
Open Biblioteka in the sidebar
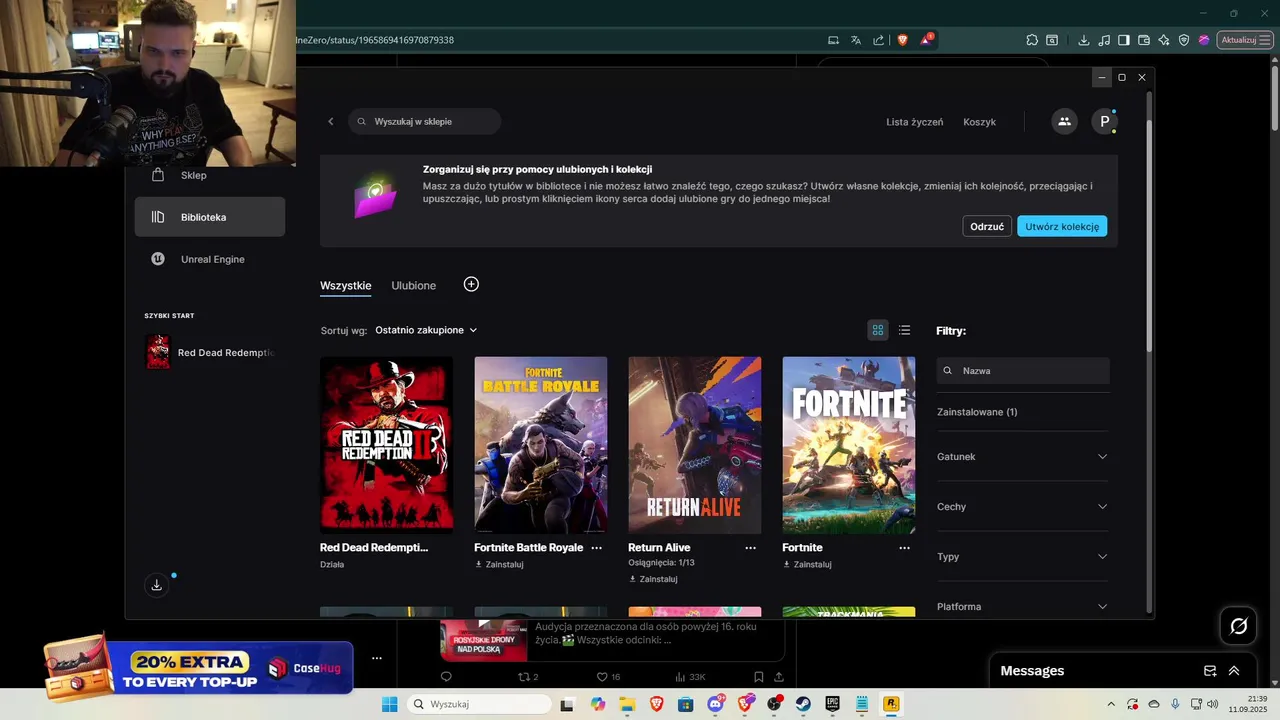210,217
